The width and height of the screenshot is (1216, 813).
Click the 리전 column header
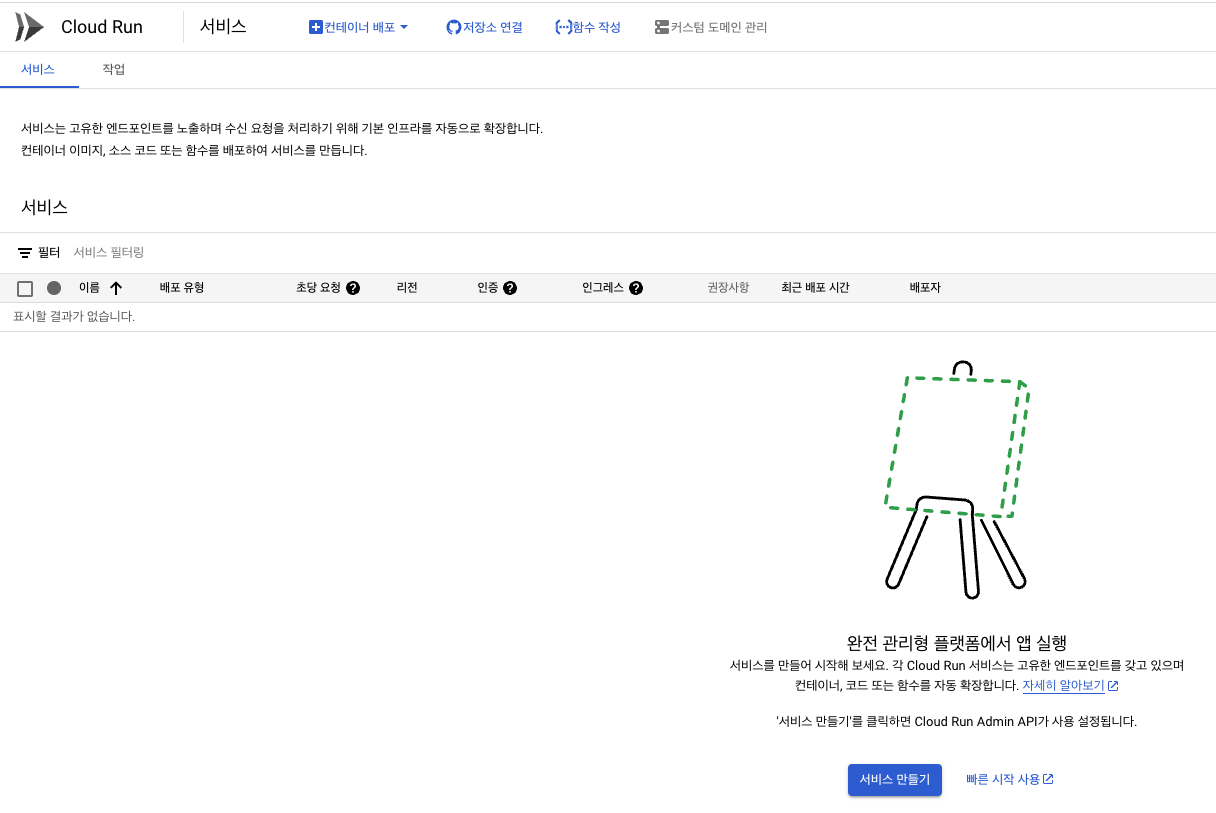407,288
